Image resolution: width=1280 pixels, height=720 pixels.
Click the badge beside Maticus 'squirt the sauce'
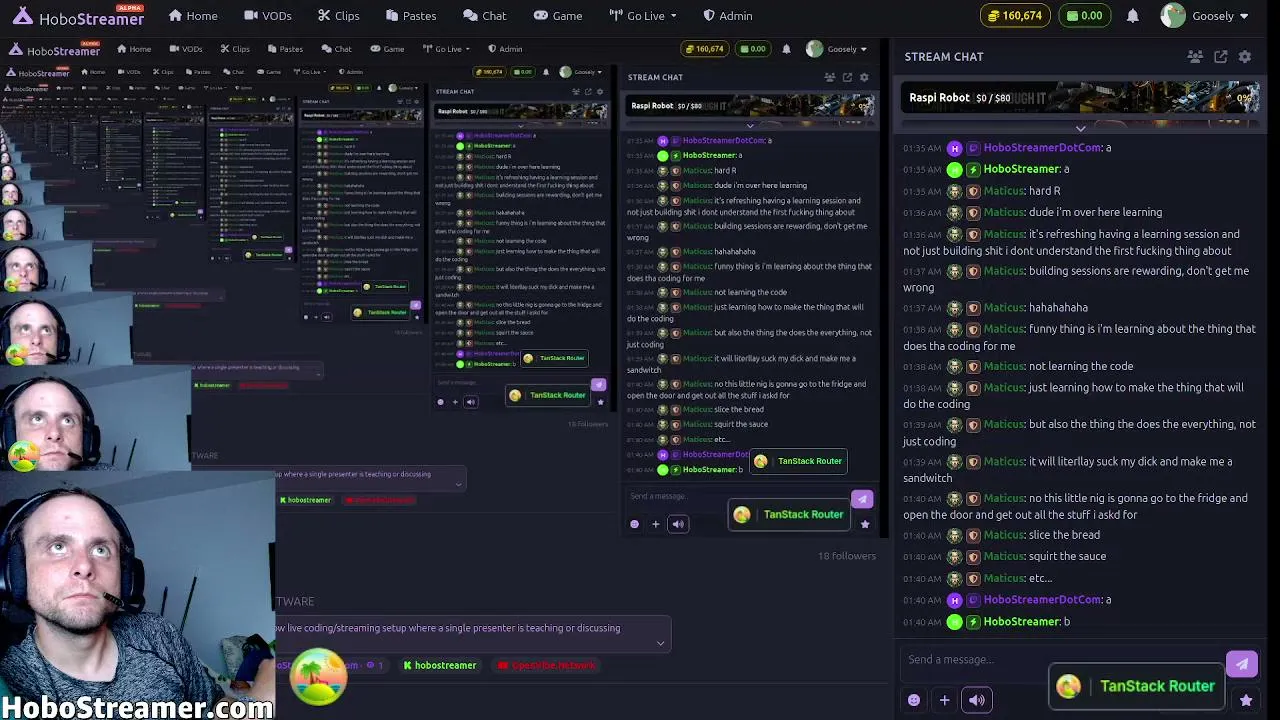(973, 556)
